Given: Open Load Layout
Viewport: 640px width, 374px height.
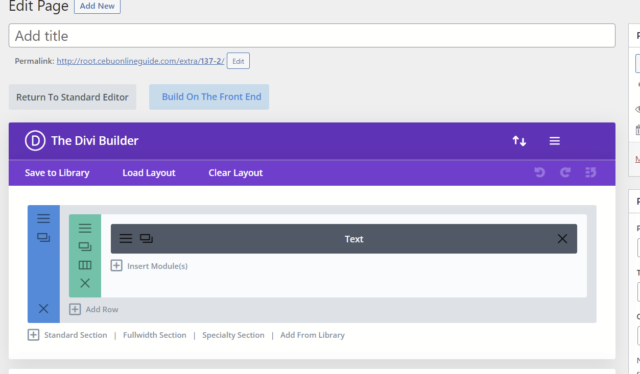Looking at the screenshot, I should click(149, 173).
